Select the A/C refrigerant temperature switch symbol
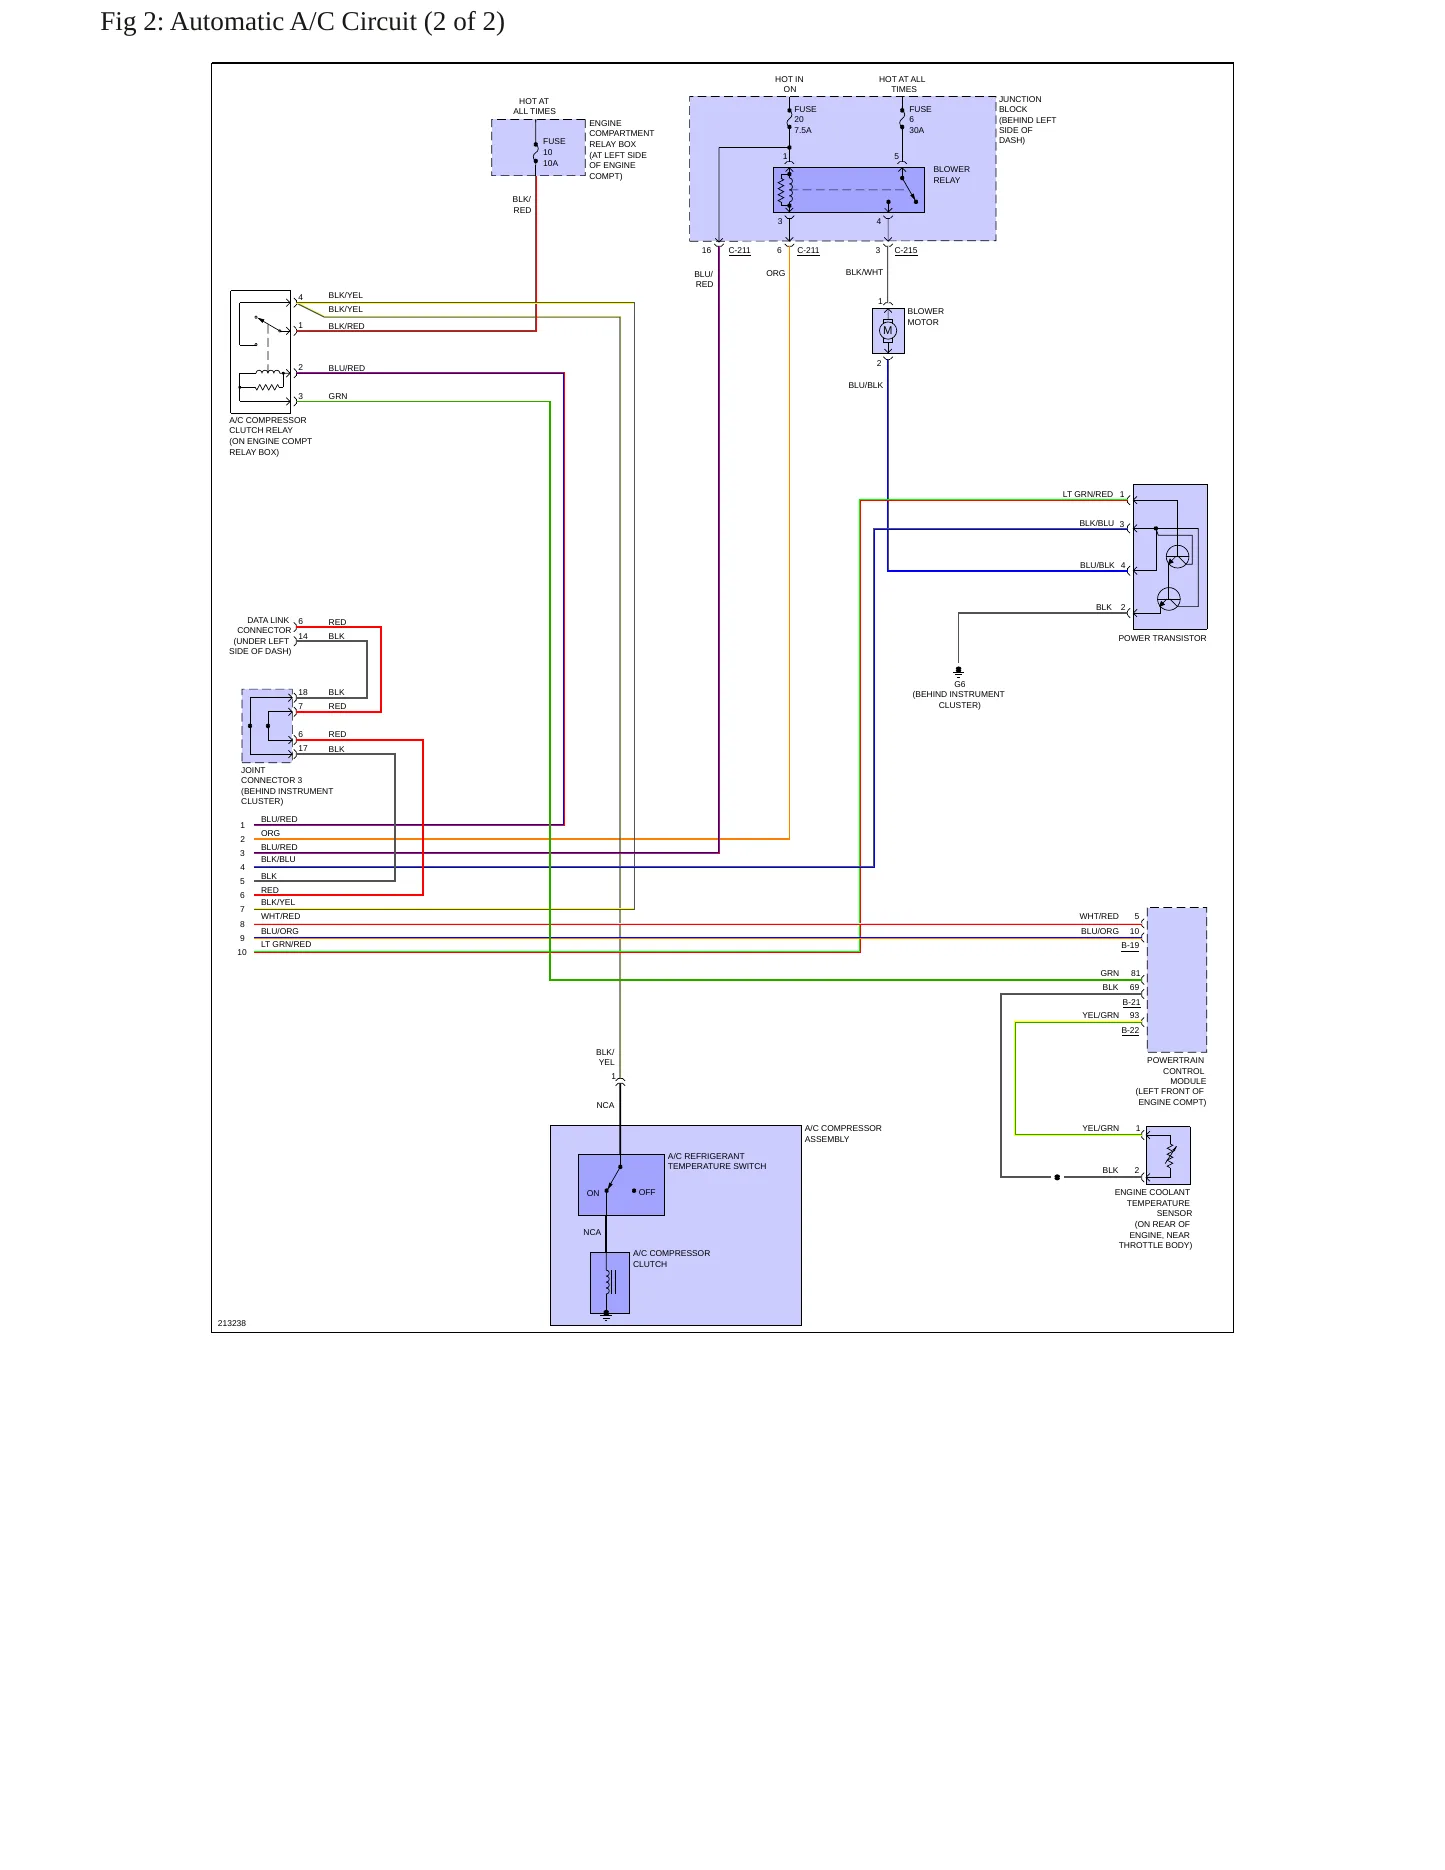The height and width of the screenshot is (1870, 1445). pos(621,1185)
